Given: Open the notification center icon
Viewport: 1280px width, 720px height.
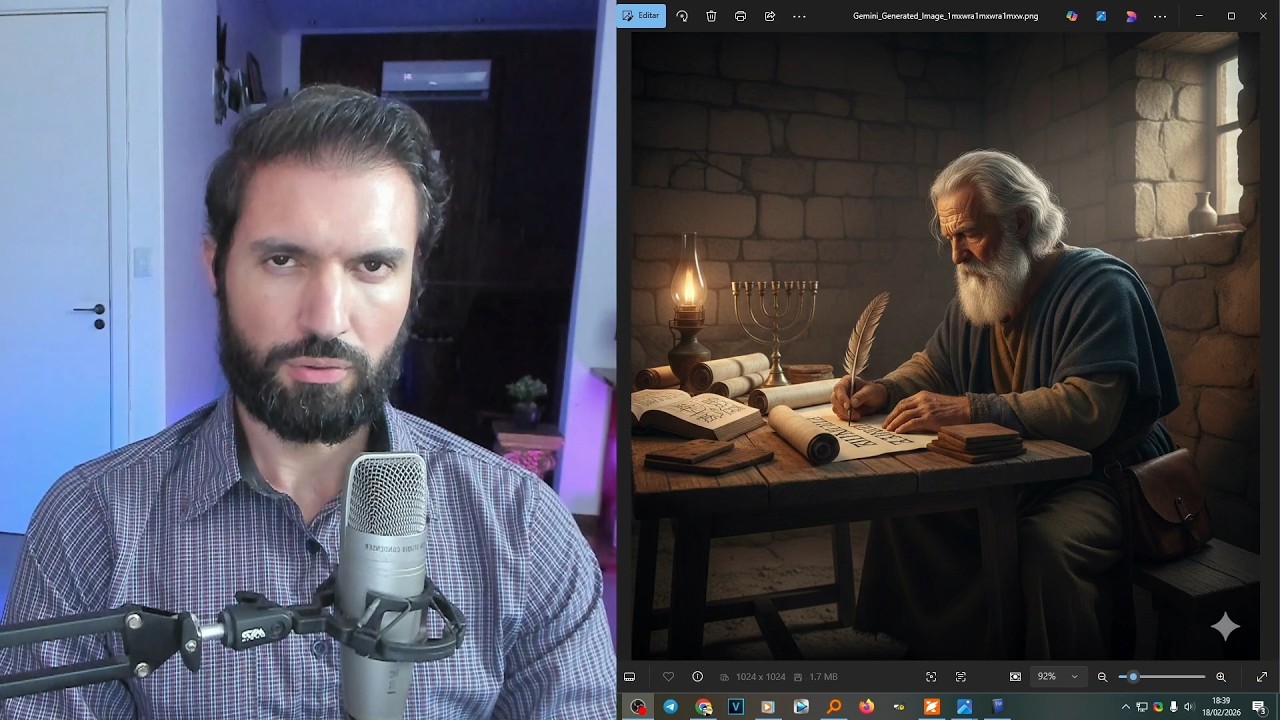Looking at the screenshot, I should 1259,707.
